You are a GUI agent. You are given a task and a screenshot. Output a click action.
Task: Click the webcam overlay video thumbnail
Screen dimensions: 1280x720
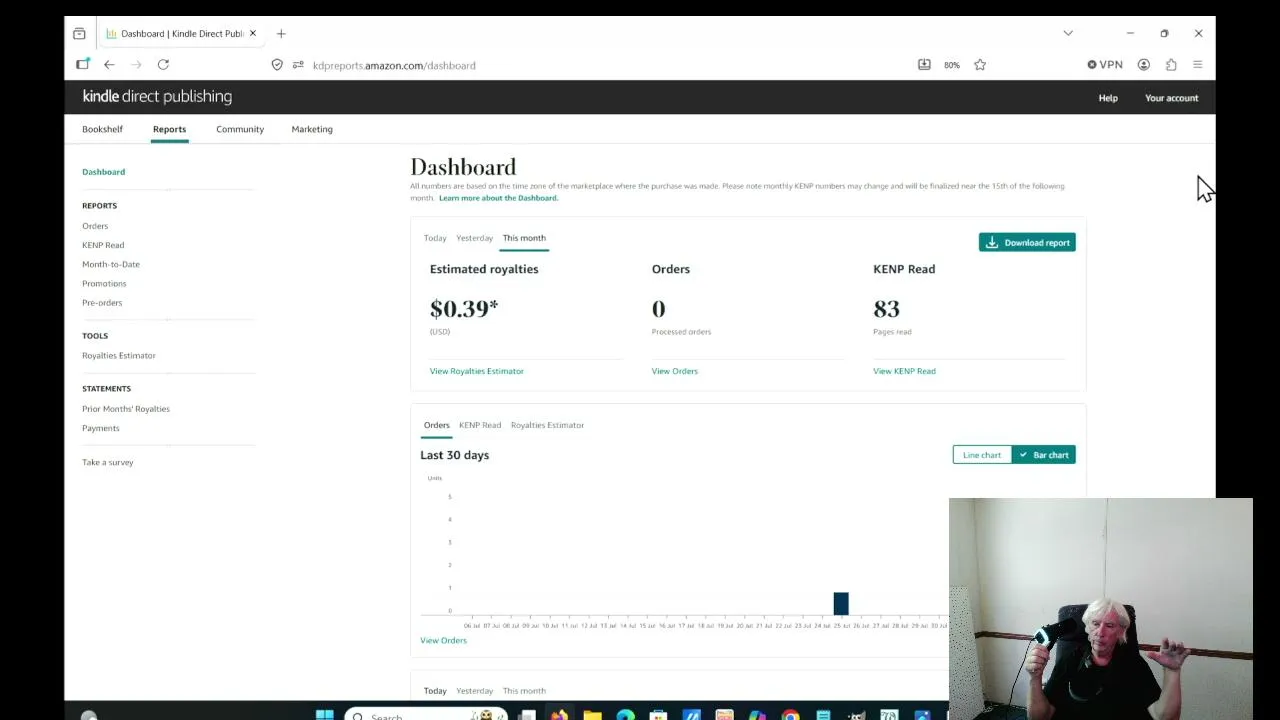1101,609
